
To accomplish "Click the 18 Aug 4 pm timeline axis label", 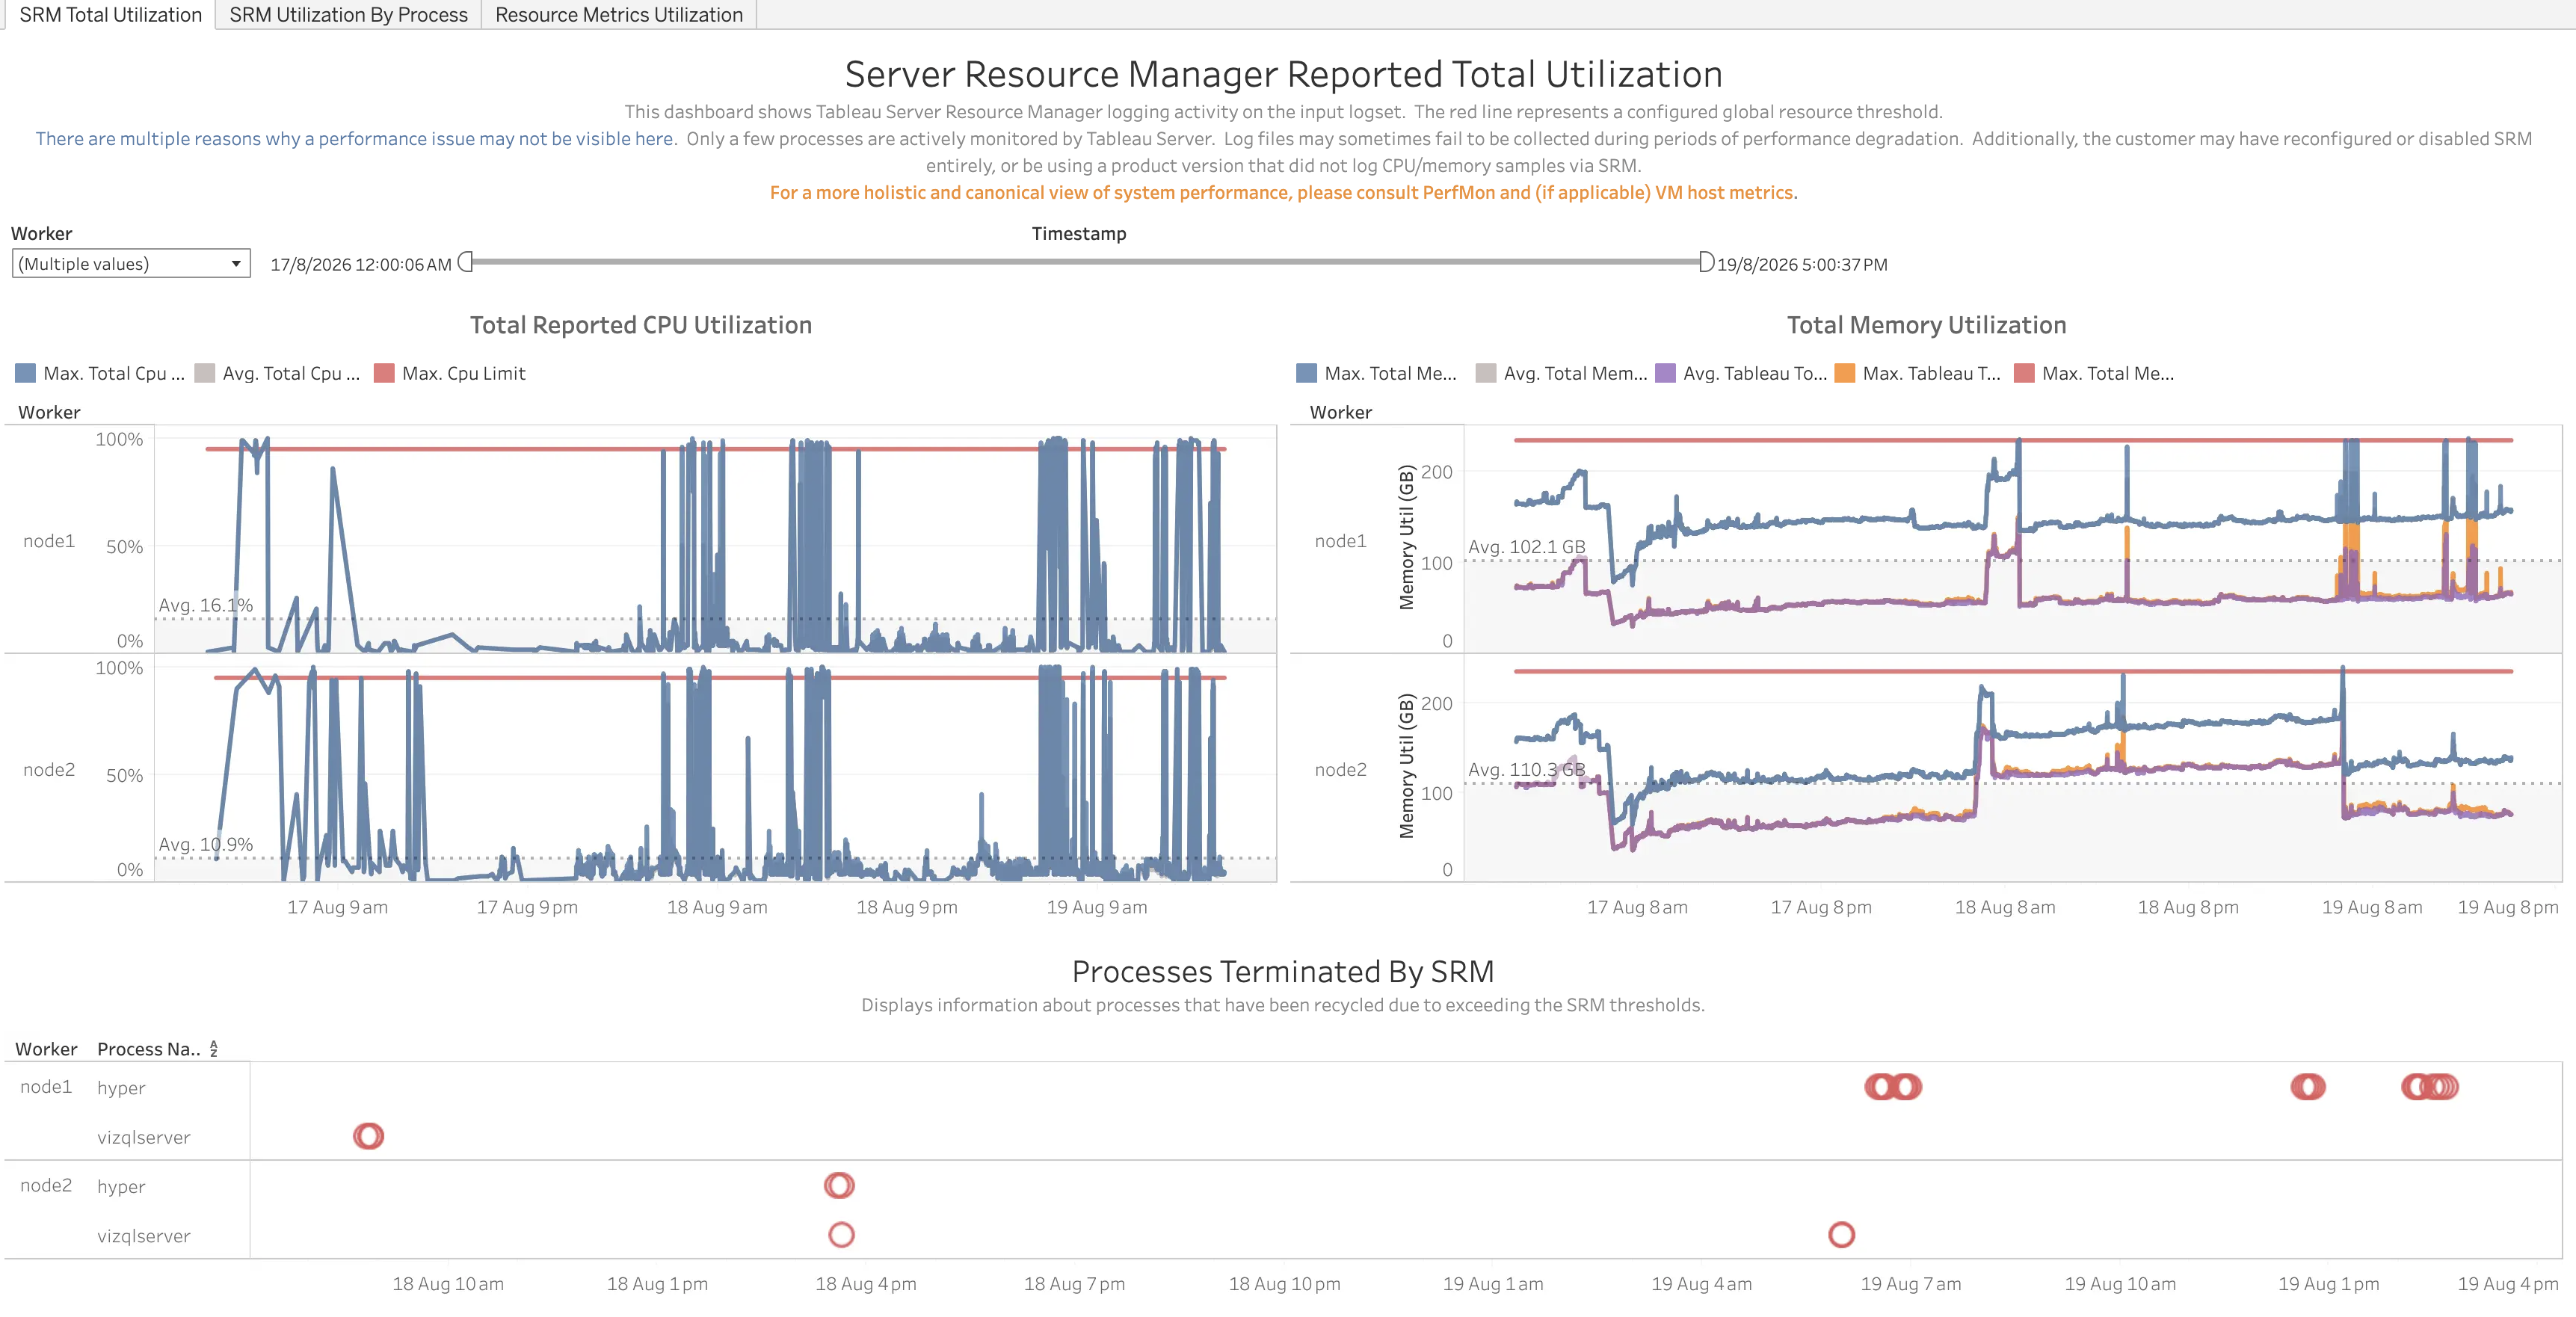I will 865,1284.
